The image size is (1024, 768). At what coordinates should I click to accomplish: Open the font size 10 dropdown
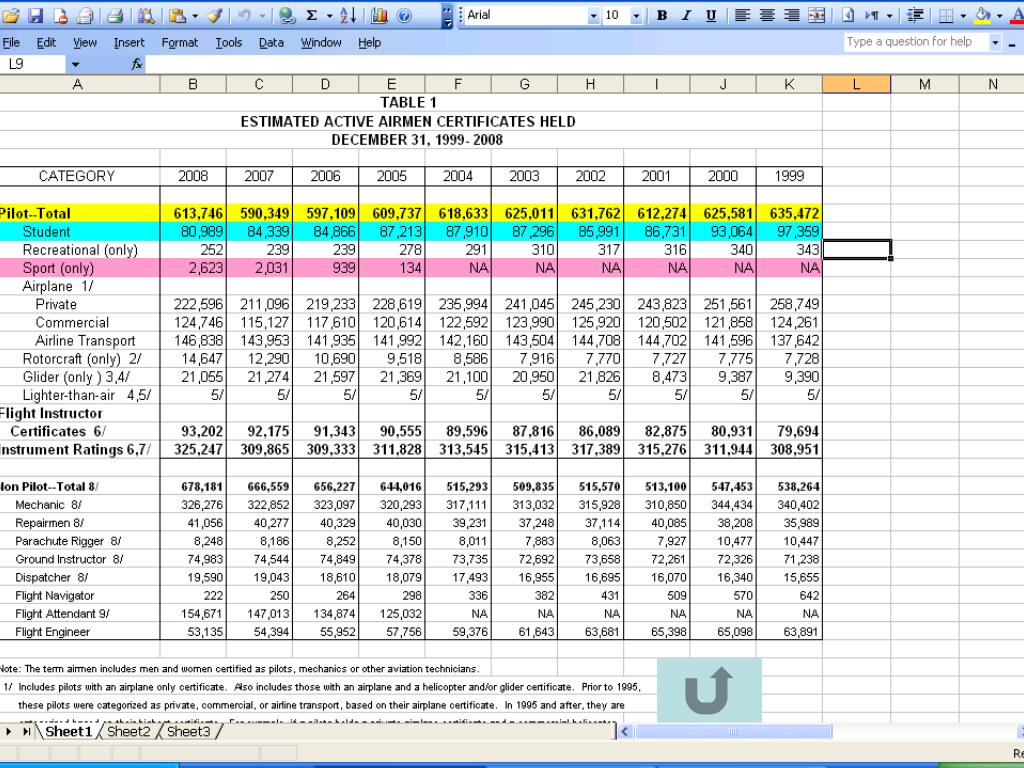point(636,15)
